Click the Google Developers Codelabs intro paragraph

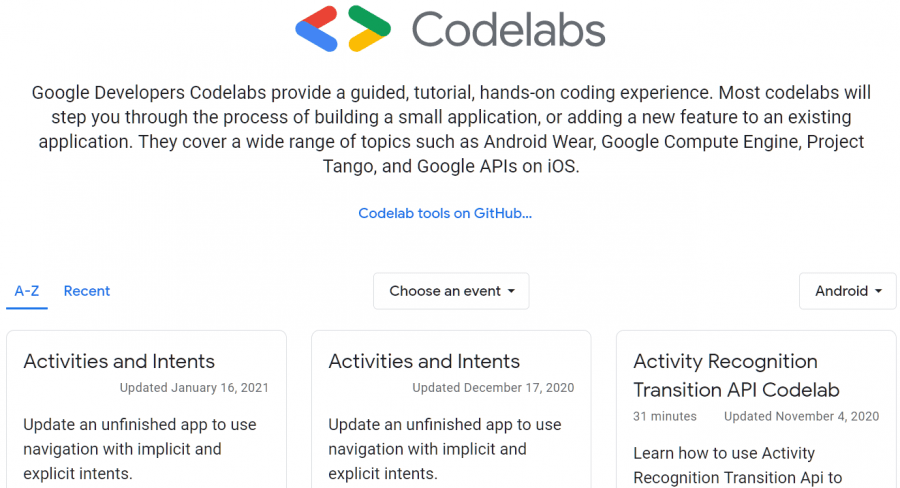coord(451,130)
